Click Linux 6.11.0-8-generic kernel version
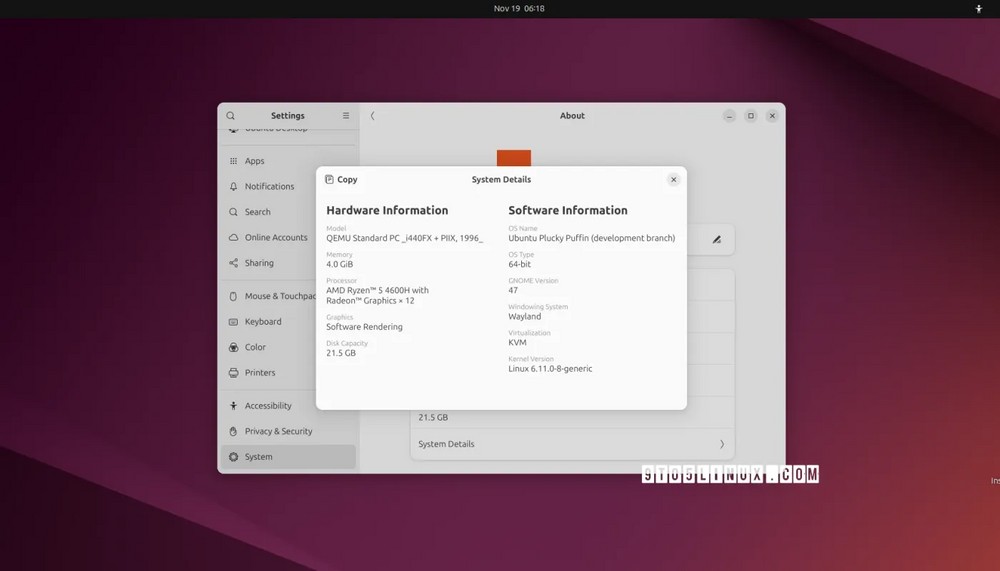The width and height of the screenshot is (1000, 571). pos(550,369)
